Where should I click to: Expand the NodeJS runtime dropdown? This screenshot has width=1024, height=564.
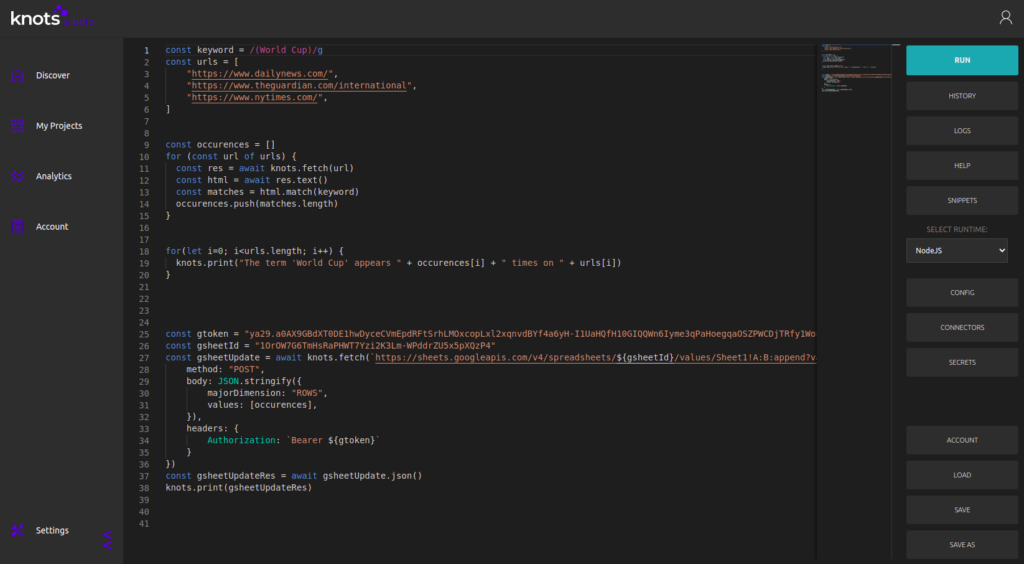(x=957, y=251)
